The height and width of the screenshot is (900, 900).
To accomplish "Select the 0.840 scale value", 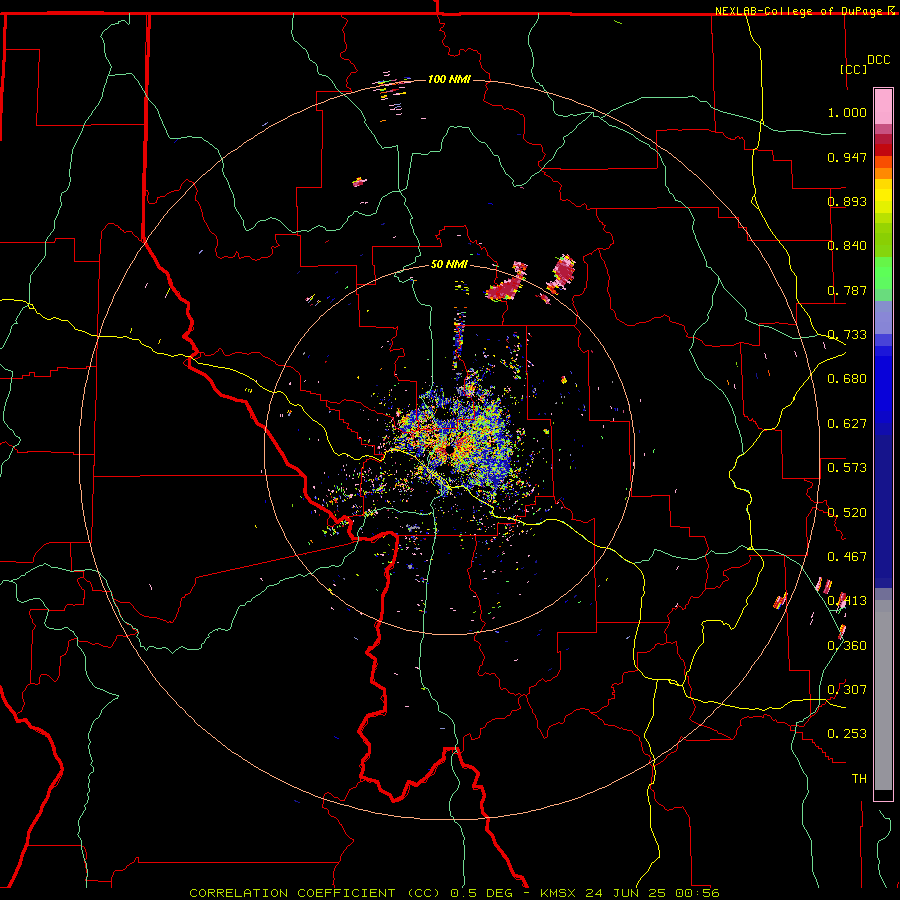I will (847, 246).
